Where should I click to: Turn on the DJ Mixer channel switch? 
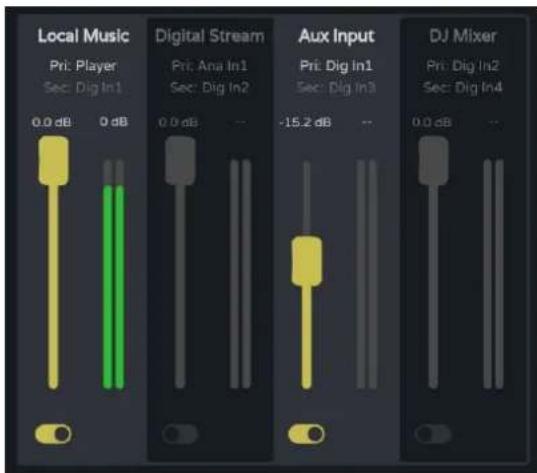pyautogui.click(x=433, y=434)
